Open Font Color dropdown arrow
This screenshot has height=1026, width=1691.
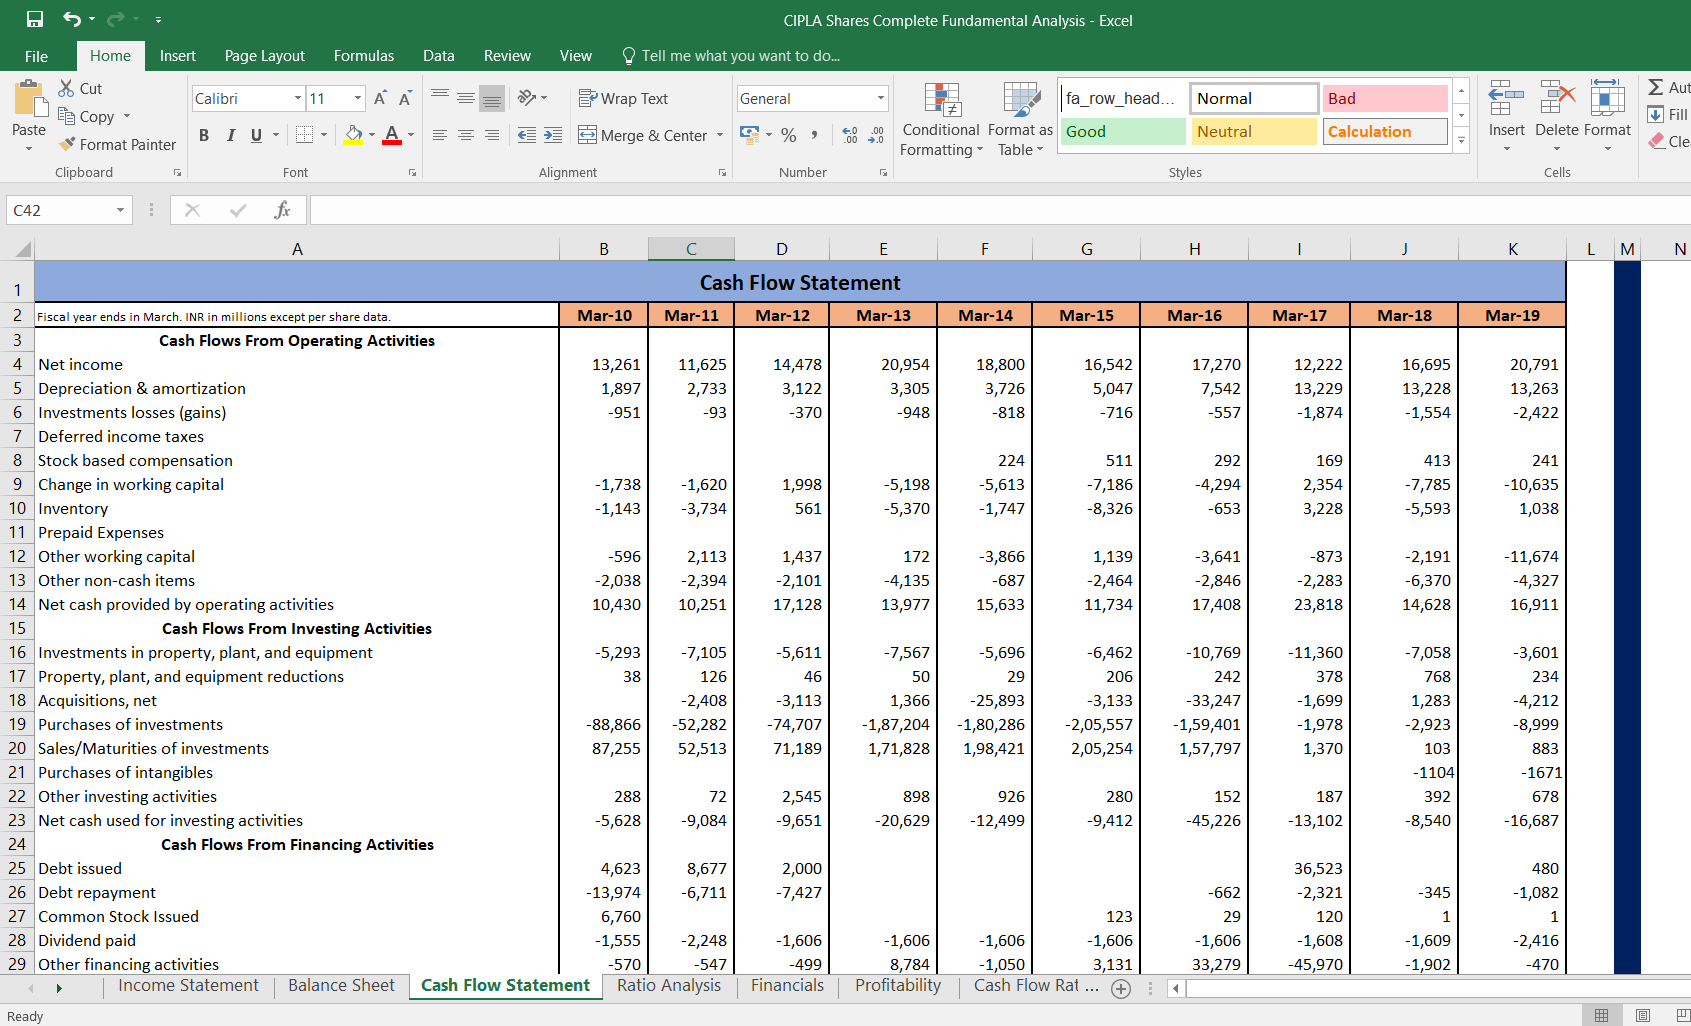tap(411, 135)
